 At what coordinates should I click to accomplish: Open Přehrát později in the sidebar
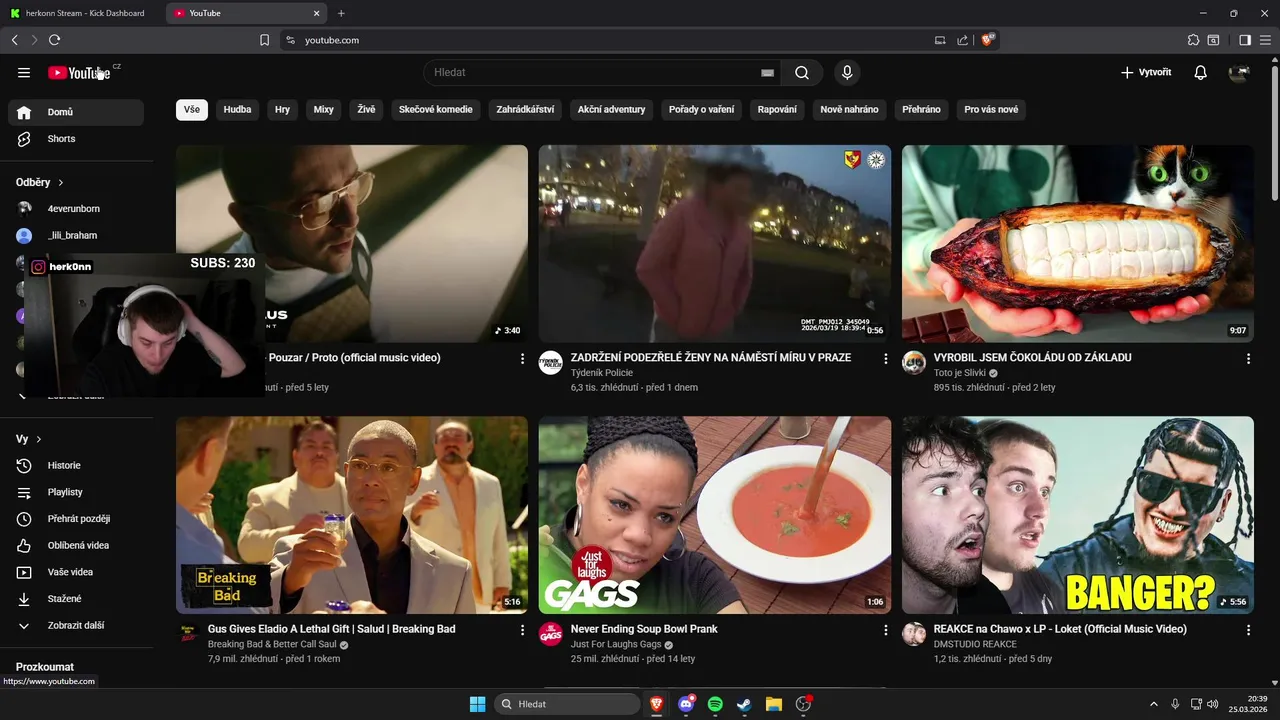(x=76, y=519)
